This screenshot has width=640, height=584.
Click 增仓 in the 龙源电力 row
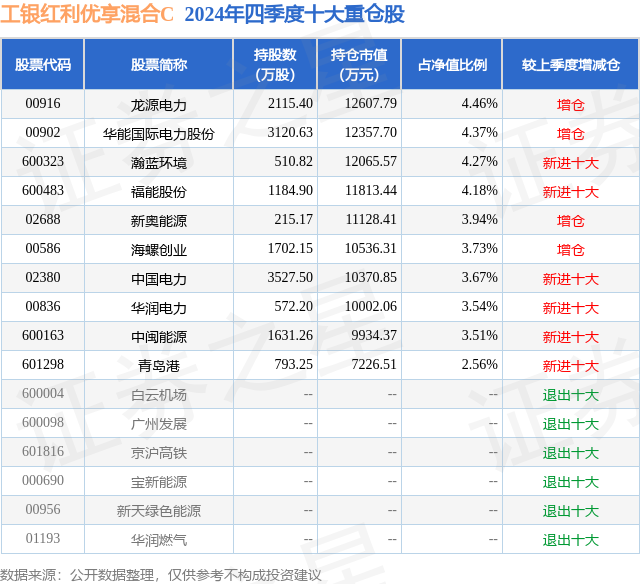pyautogui.click(x=571, y=105)
